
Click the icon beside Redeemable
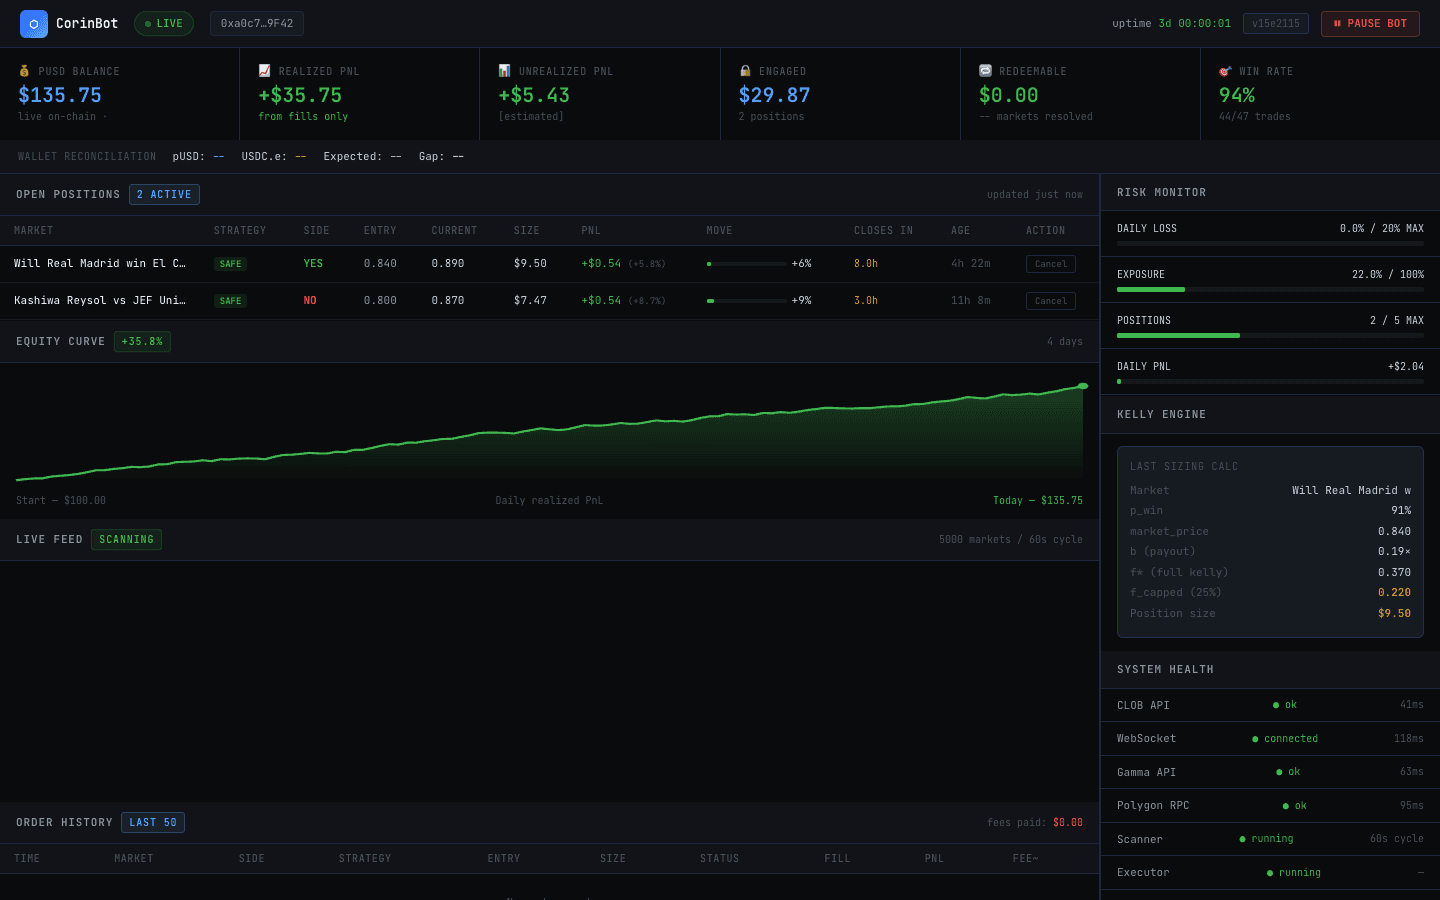985,71
